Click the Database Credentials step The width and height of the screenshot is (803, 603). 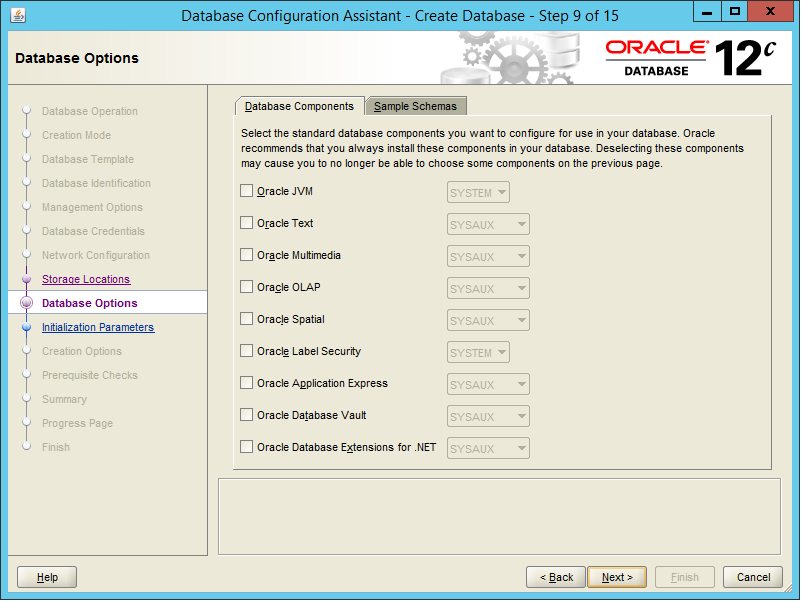coord(93,232)
